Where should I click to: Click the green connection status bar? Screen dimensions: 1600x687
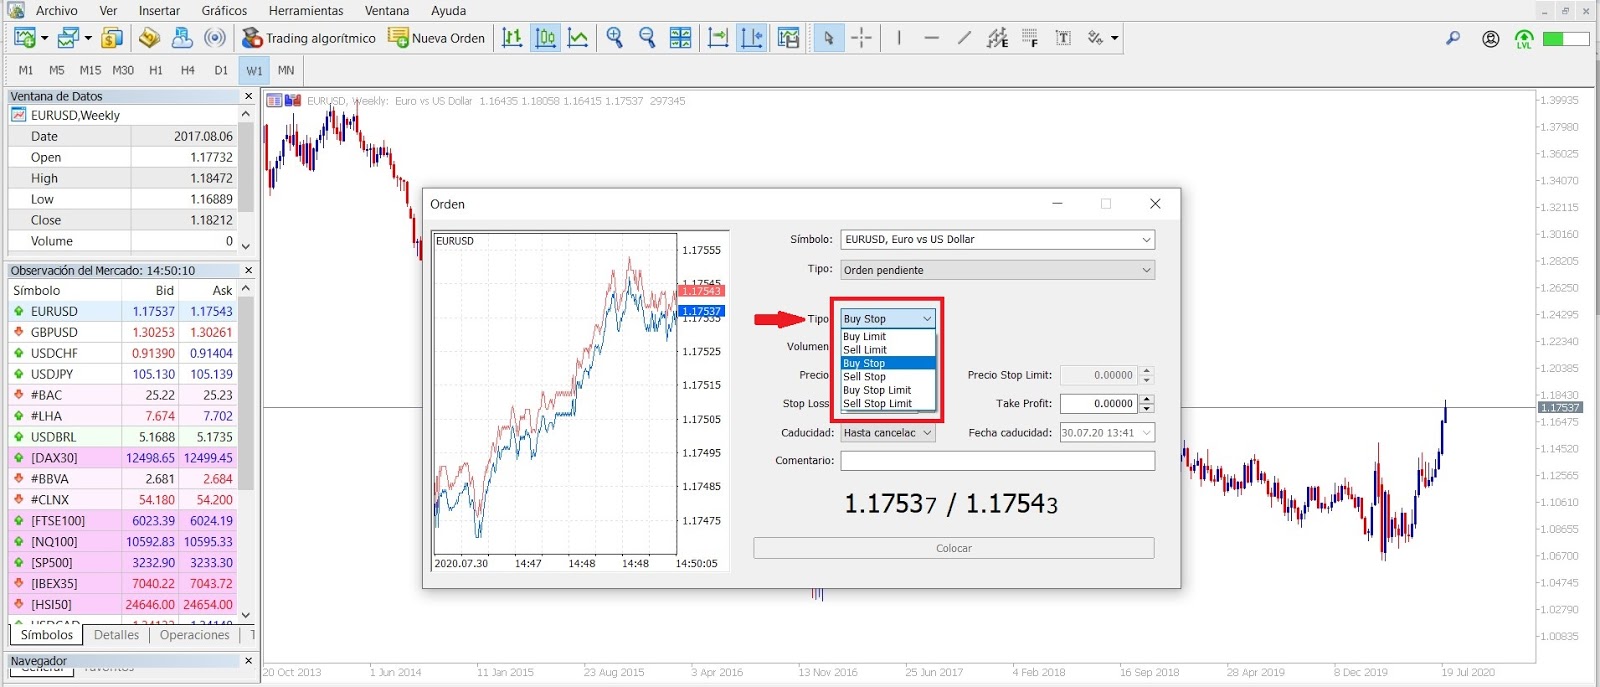click(1565, 39)
